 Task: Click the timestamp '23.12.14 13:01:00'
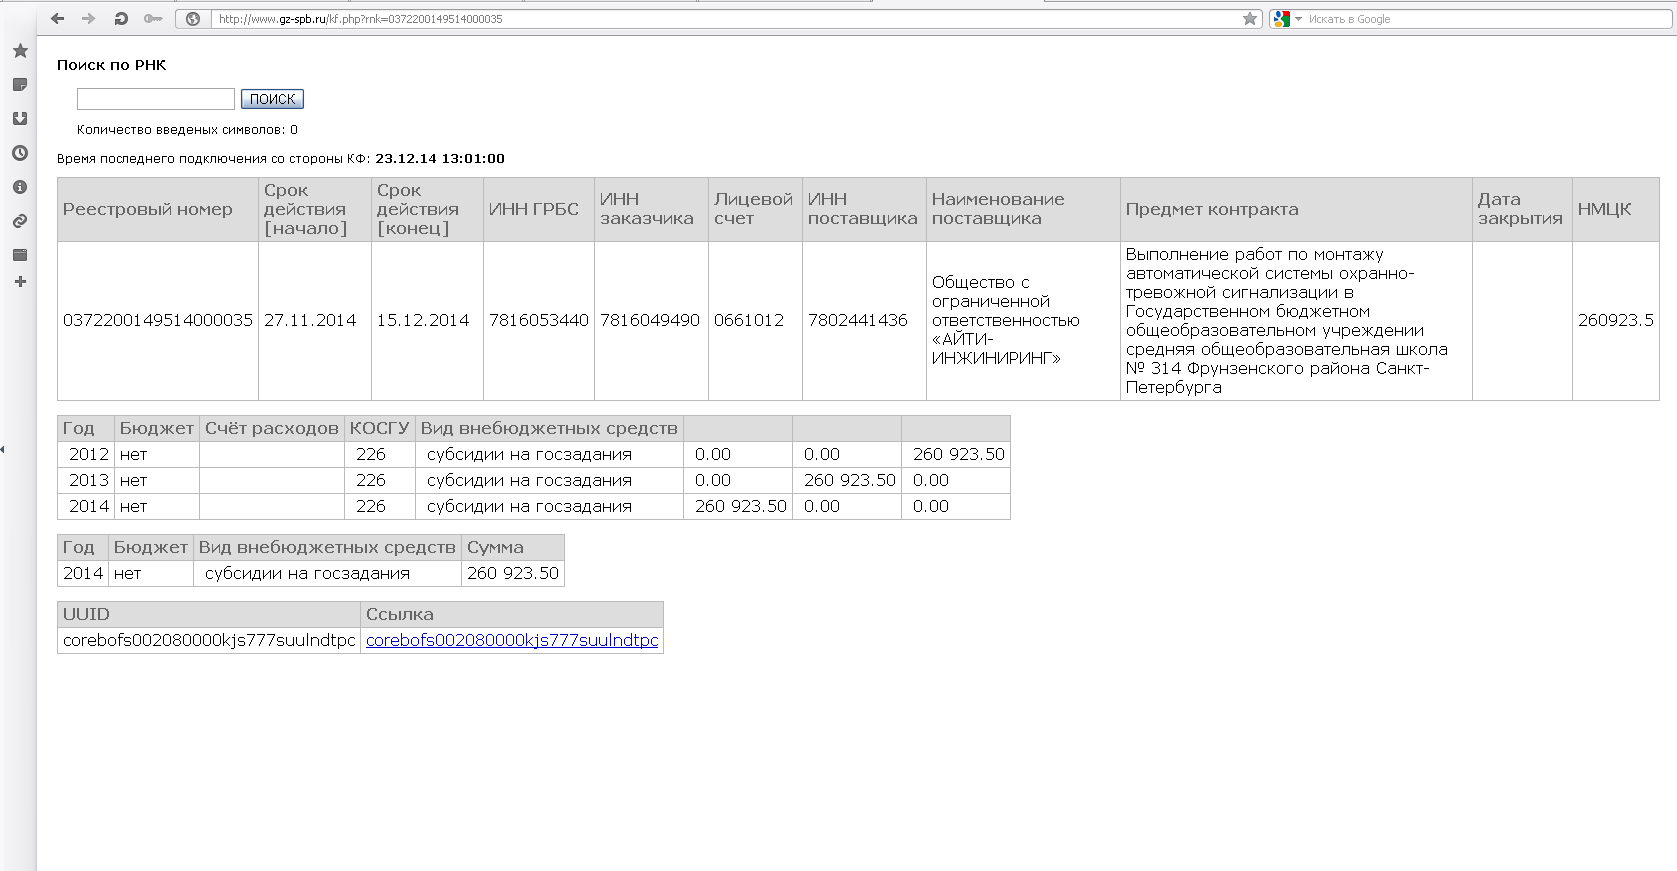click(440, 159)
